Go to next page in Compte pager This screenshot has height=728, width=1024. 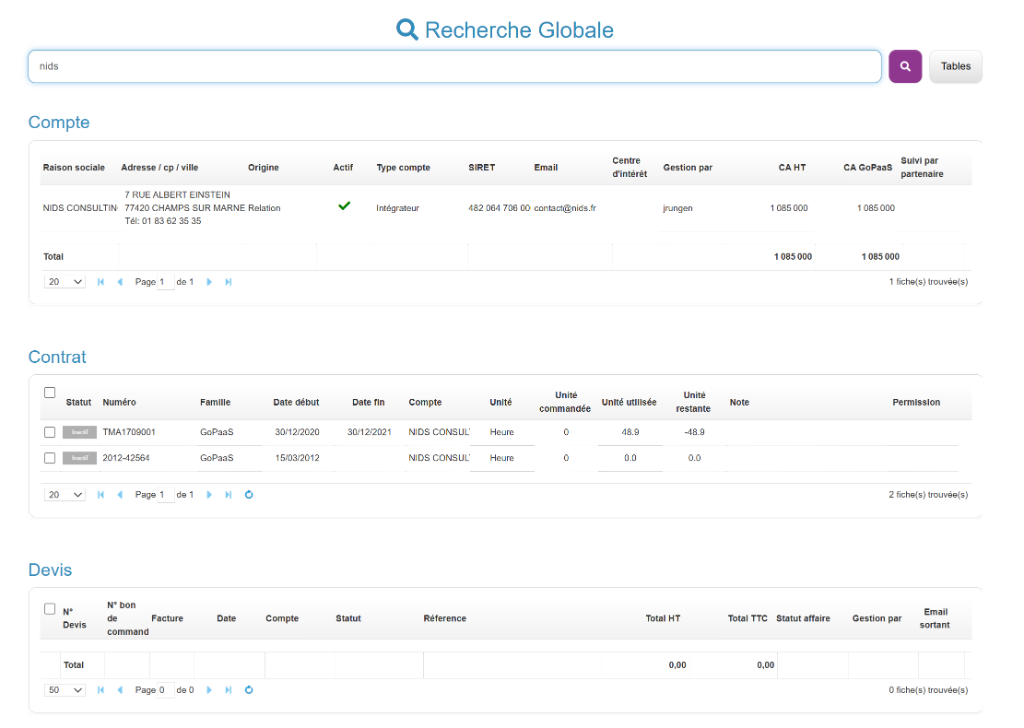210,282
